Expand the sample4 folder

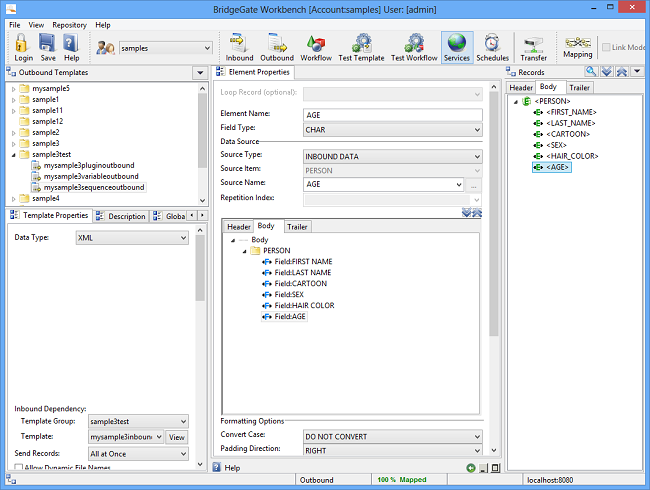[14, 199]
